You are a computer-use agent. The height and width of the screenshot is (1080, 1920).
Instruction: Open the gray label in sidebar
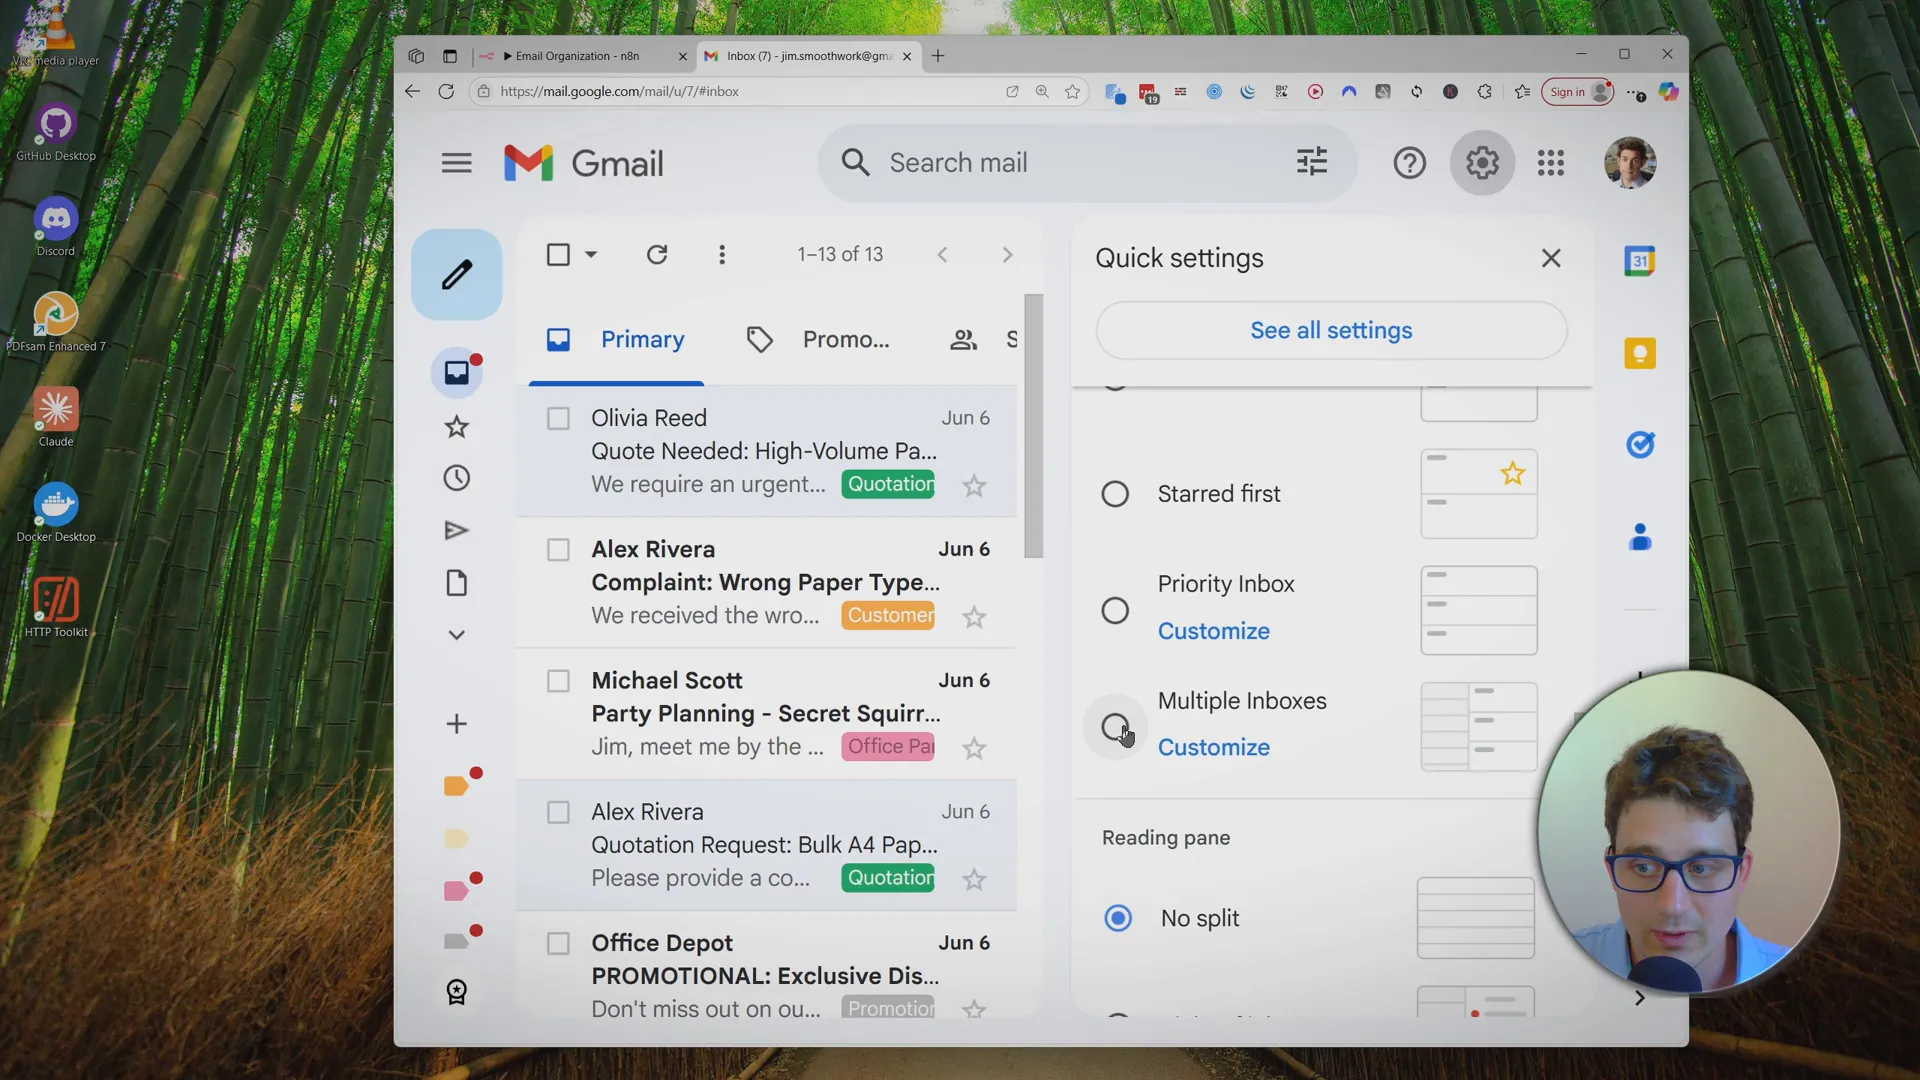tap(456, 941)
